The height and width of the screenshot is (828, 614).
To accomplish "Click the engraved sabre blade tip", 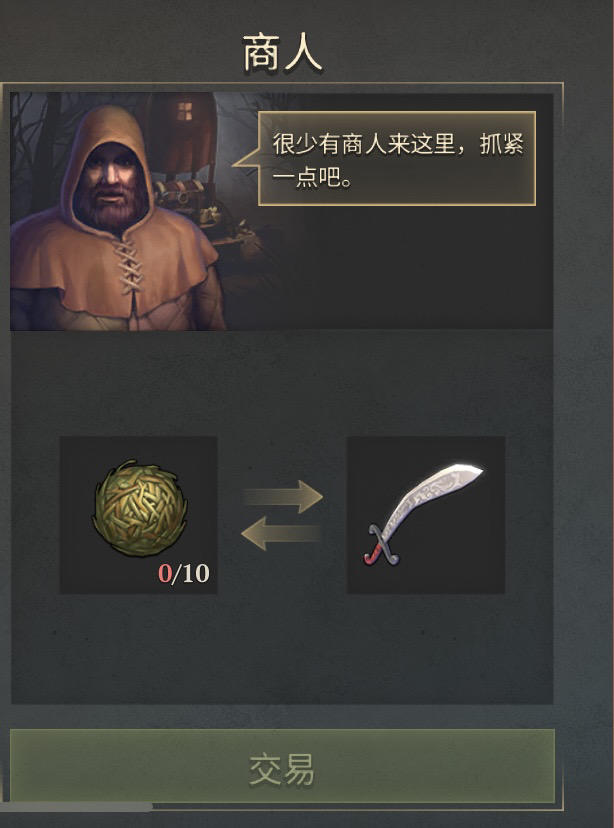I will click(x=465, y=472).
